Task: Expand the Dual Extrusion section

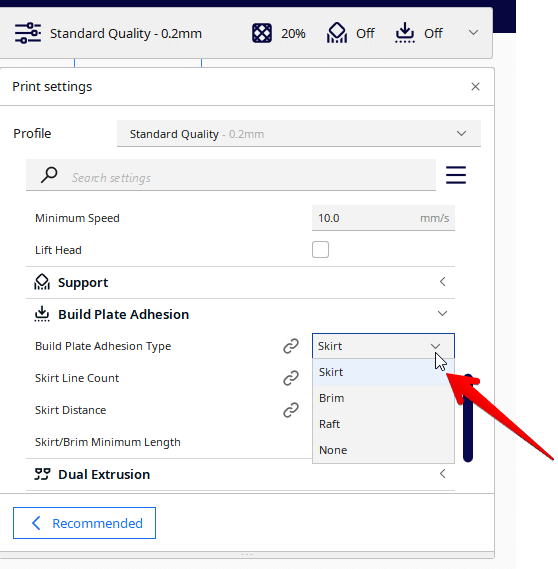Action: pos(240,474)
